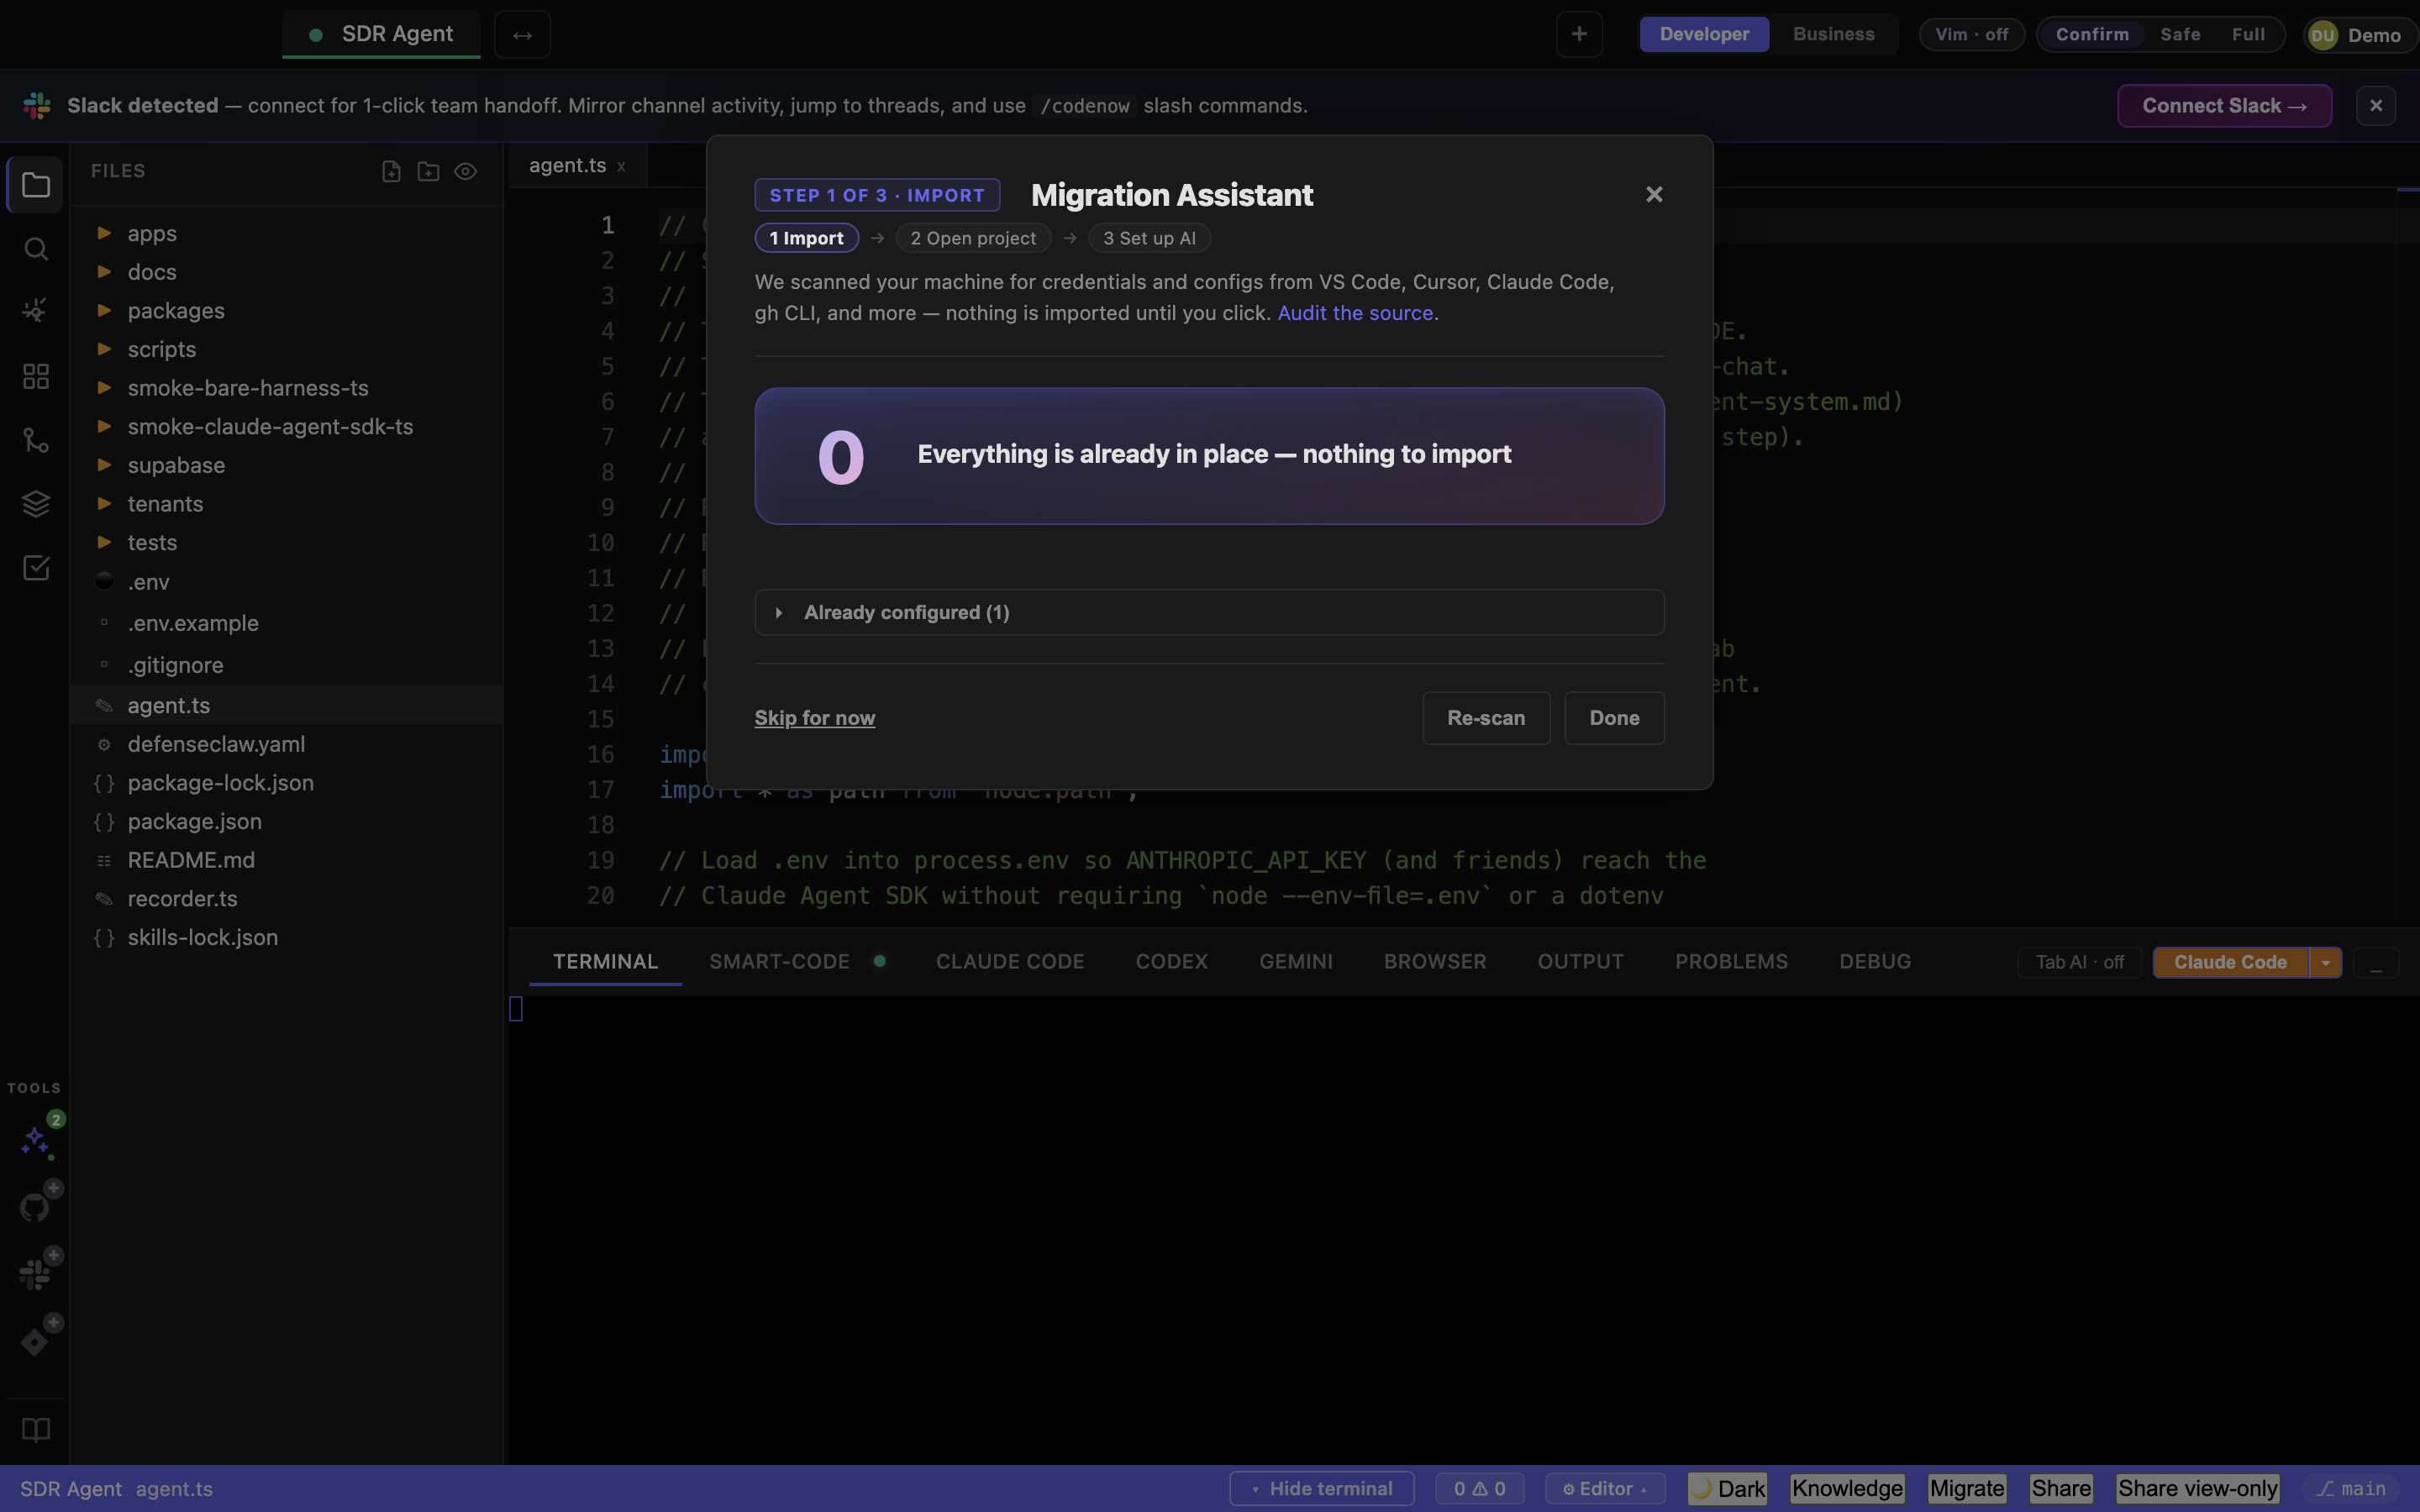Switch to the PROBLEMS tab
Viewport: 2420px width, 1512px height.
[1731, 962]
